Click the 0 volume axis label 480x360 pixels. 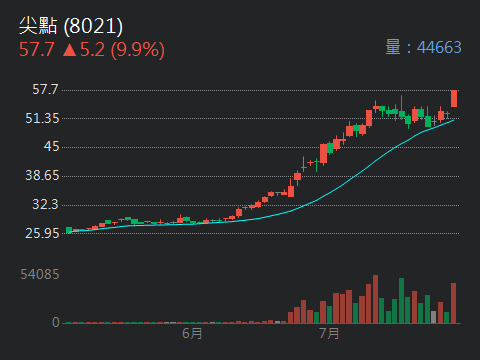coord(56,322)
